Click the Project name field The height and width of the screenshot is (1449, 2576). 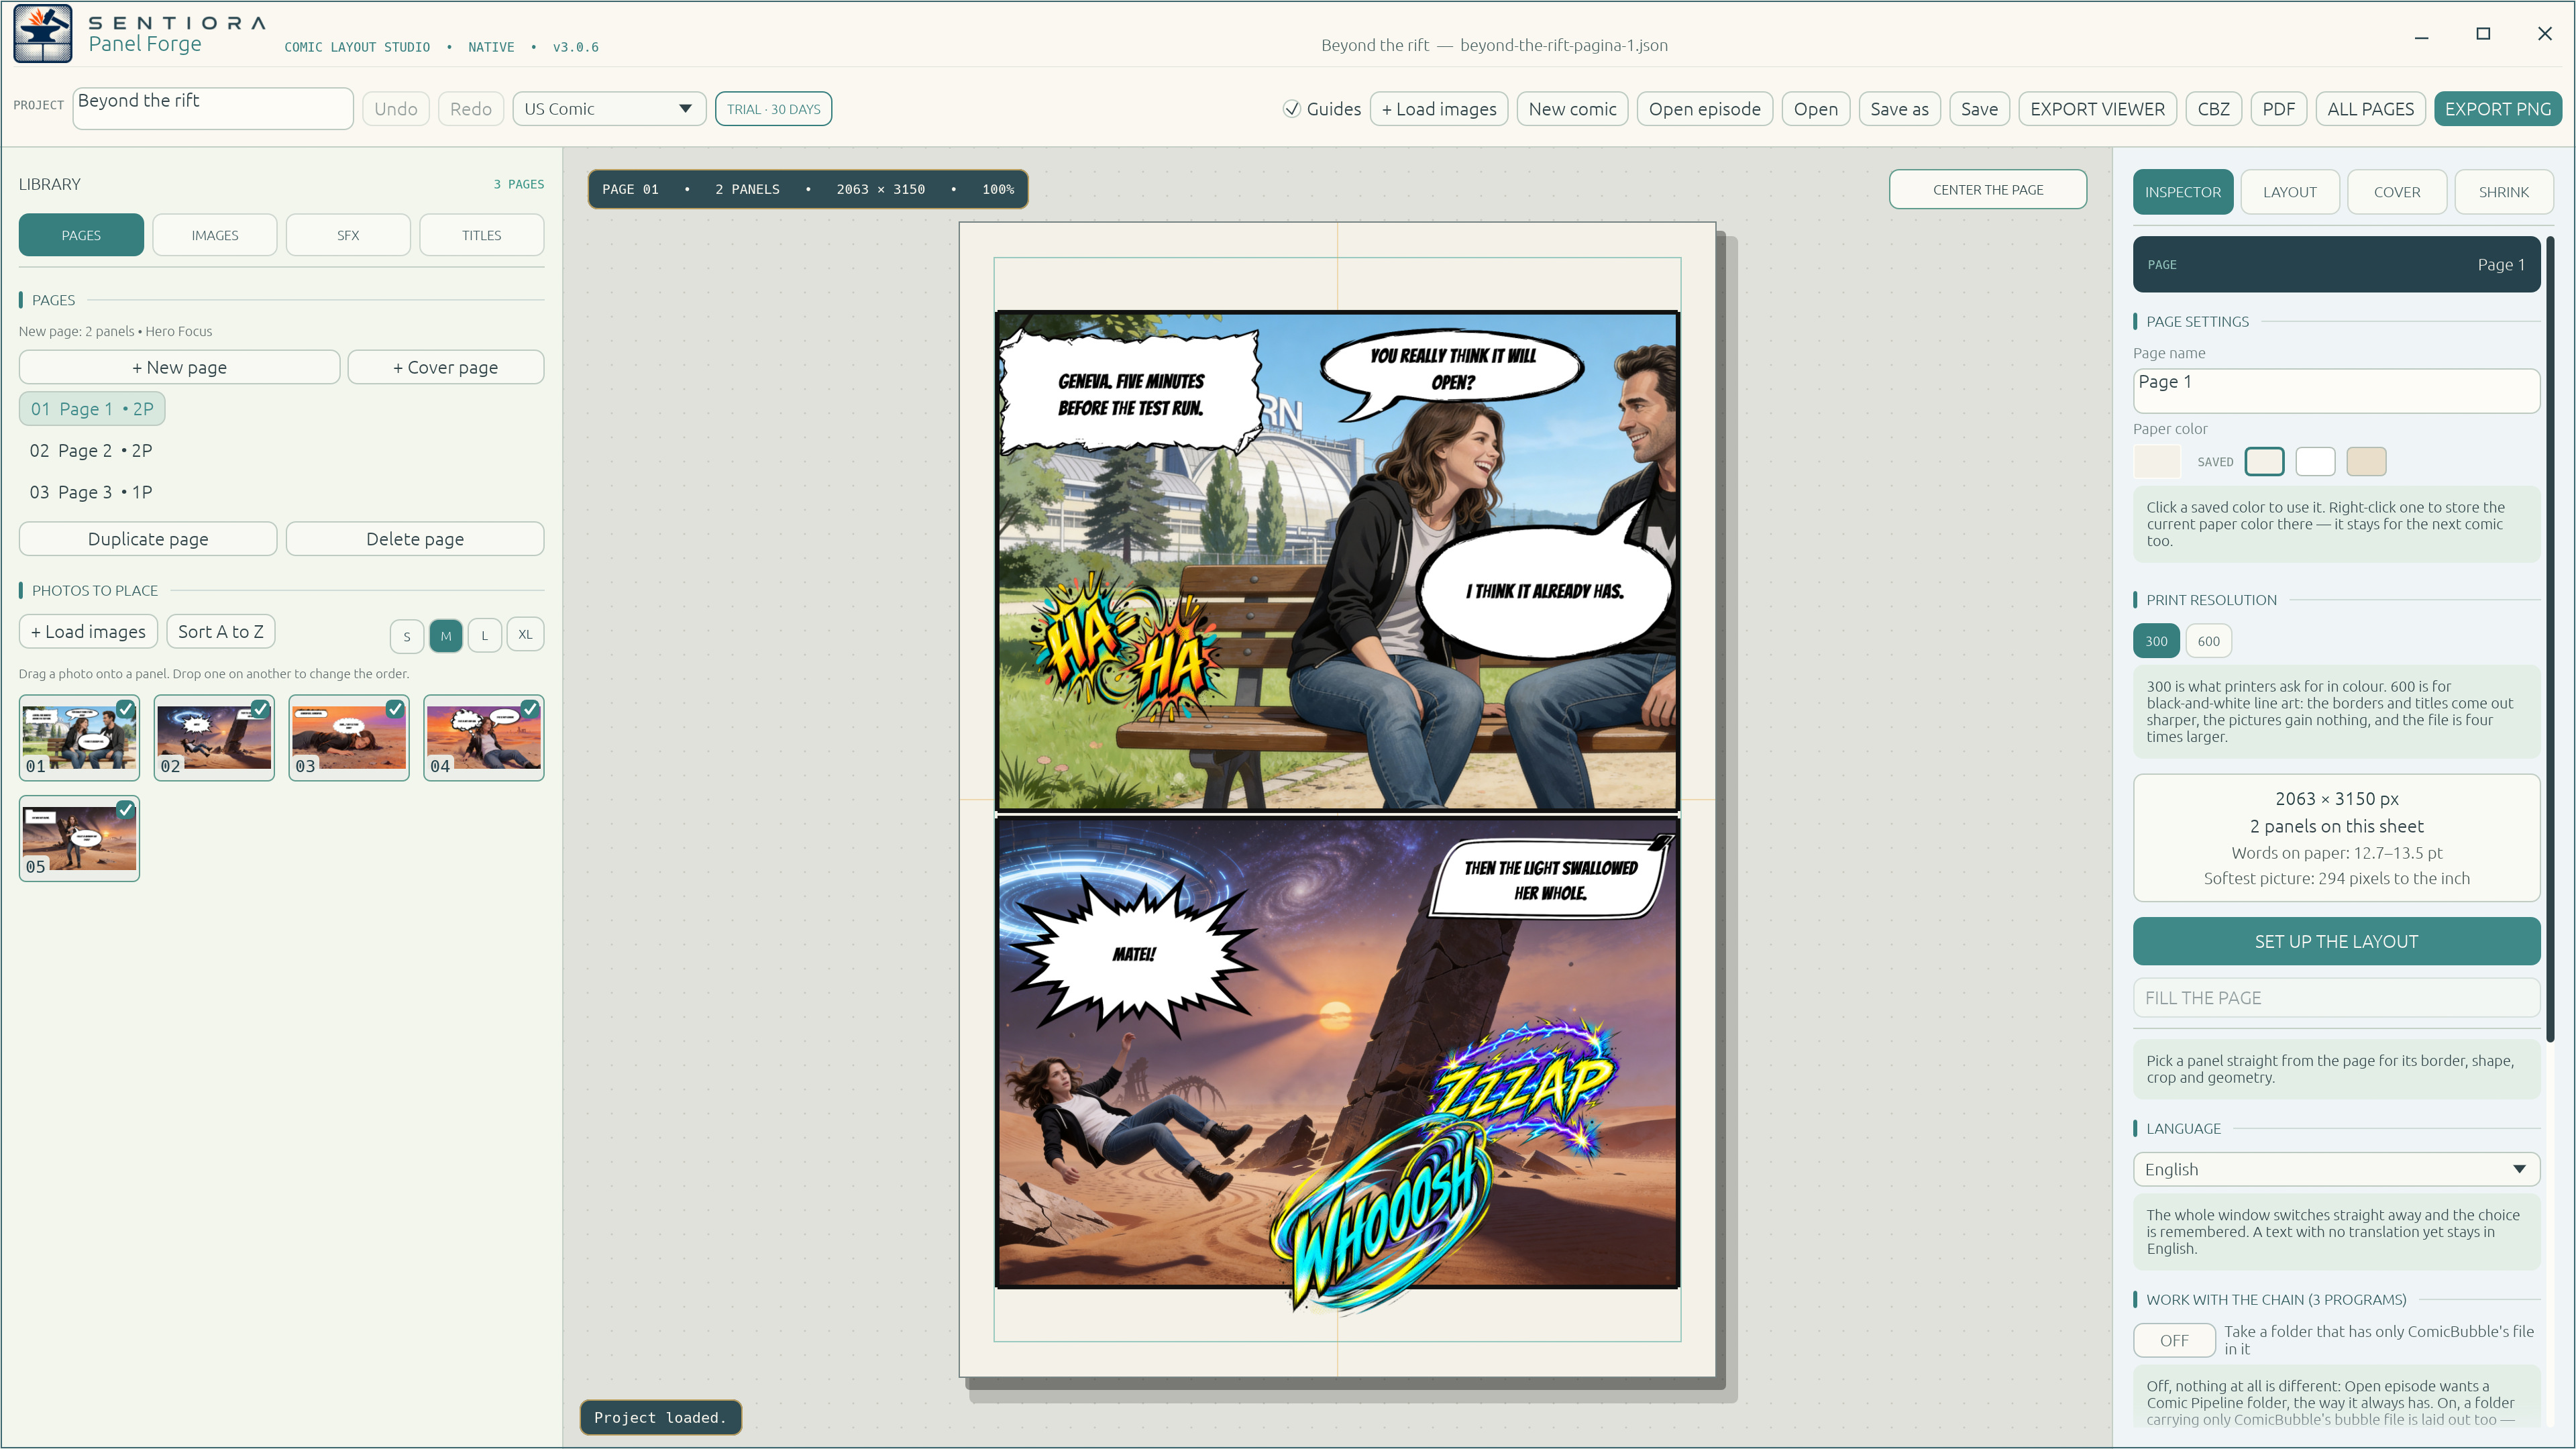click(x=213, y=108)
